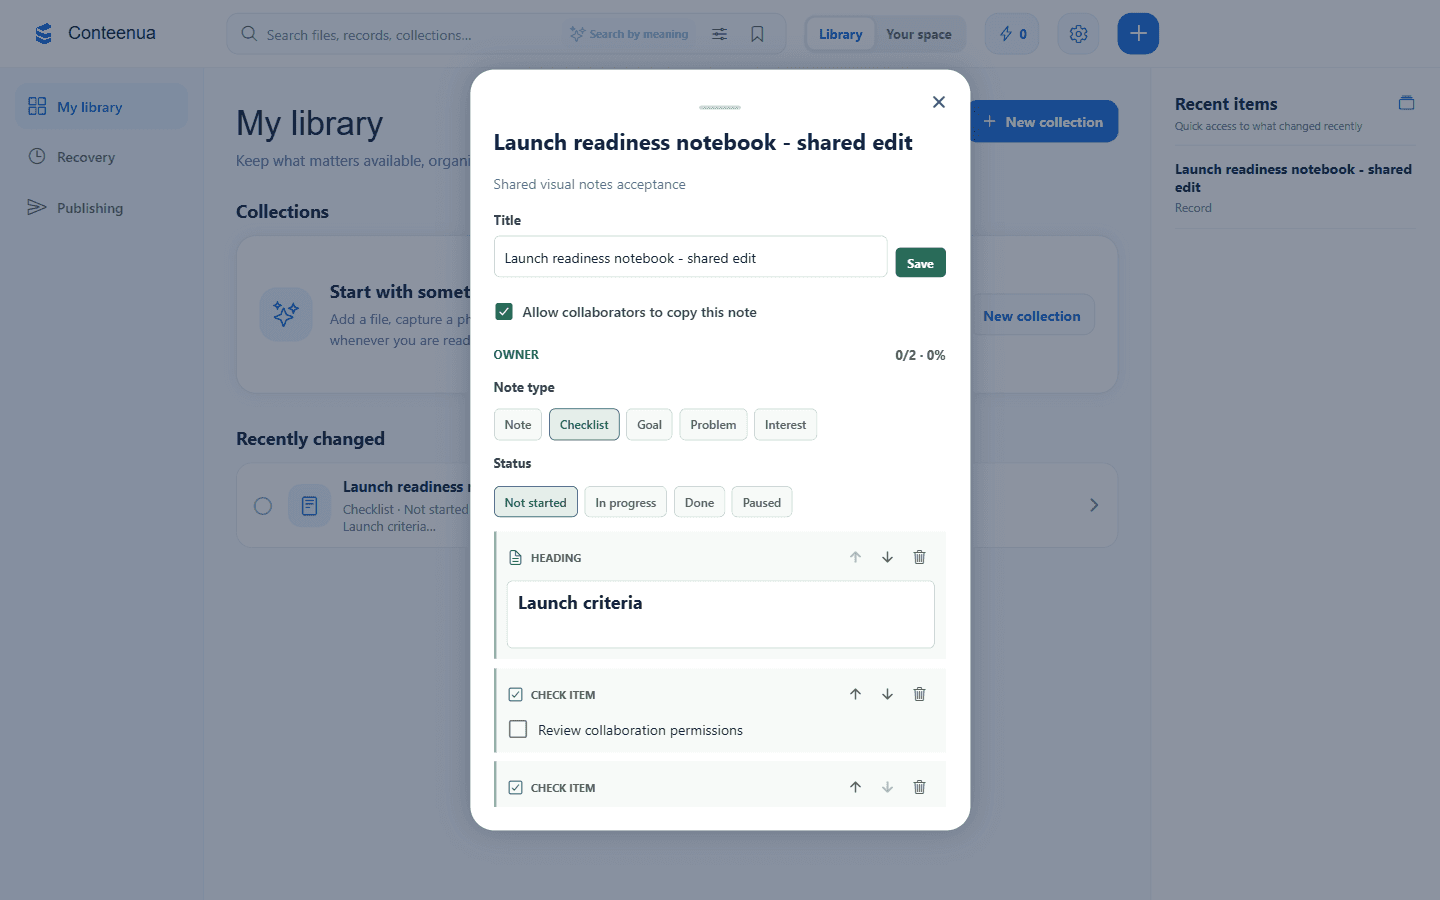Set note type to Checklist
The image size is (1440, 900).
[584, 425]
